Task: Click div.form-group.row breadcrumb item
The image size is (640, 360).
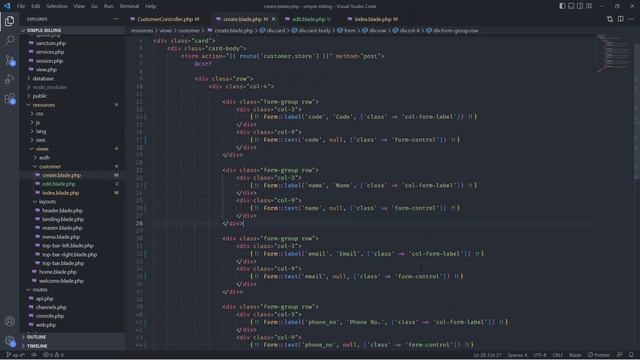Action: pos(452,30)
